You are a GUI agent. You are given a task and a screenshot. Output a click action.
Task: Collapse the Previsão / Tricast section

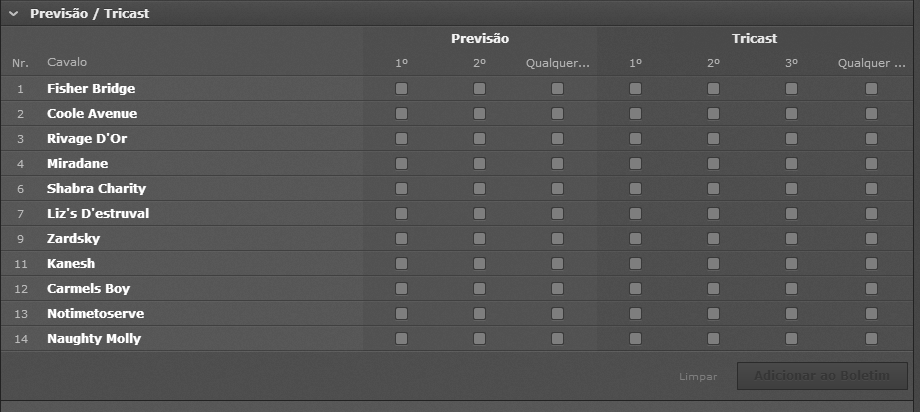pyautogui.click(x=14, y=14)
